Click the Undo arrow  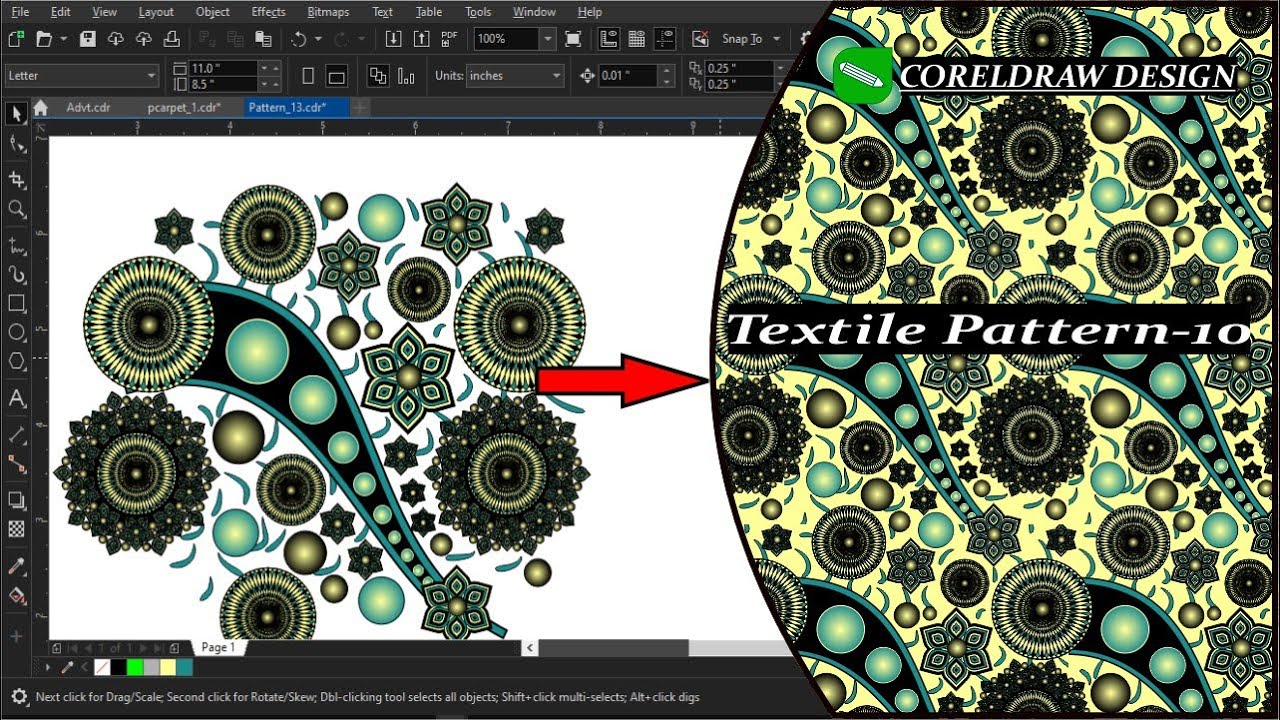point(298,39)
